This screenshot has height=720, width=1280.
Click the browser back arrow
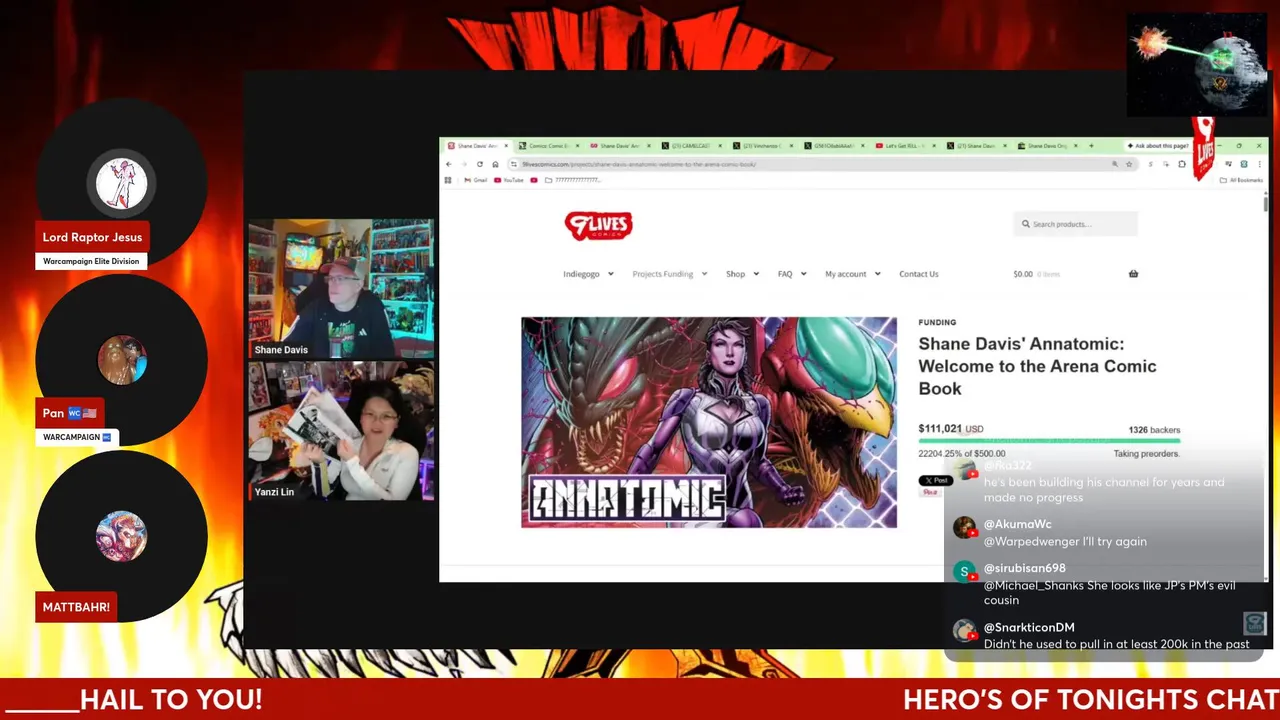[449, 164]
